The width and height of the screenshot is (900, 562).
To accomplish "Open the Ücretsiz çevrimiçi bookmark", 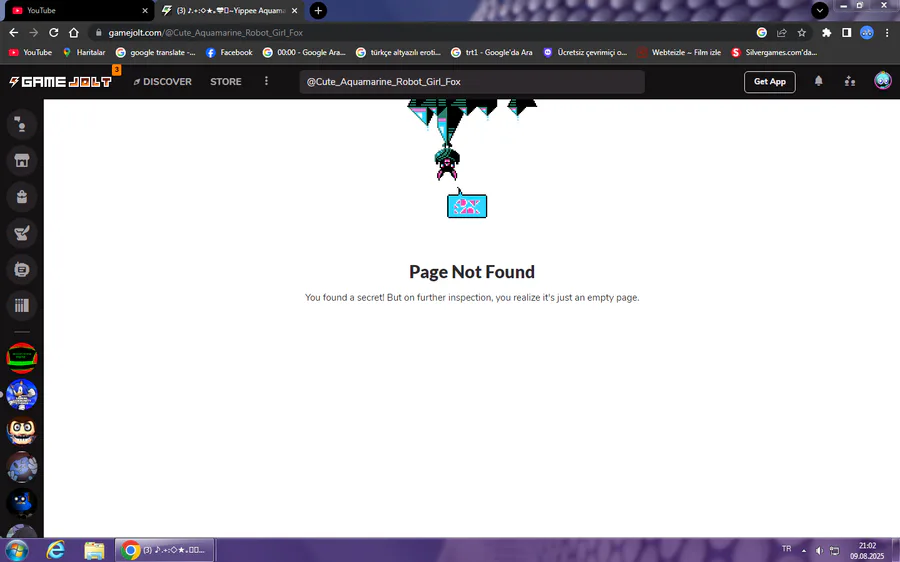I will [x=585, y=52].
